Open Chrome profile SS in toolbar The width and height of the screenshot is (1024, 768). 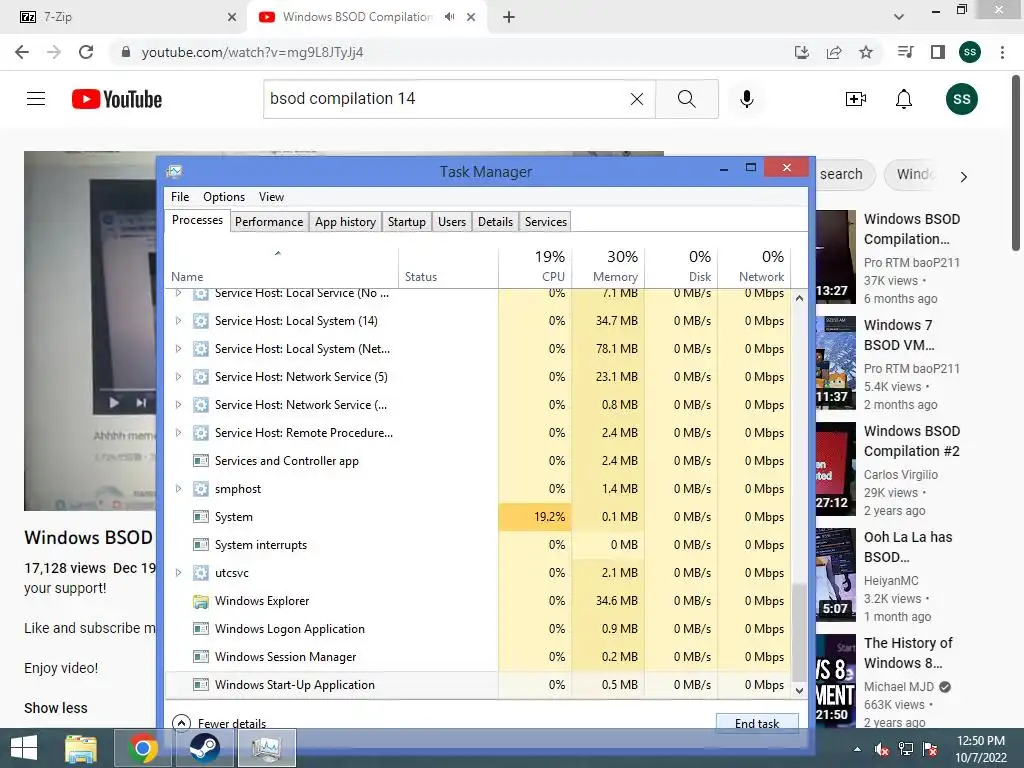970,52
